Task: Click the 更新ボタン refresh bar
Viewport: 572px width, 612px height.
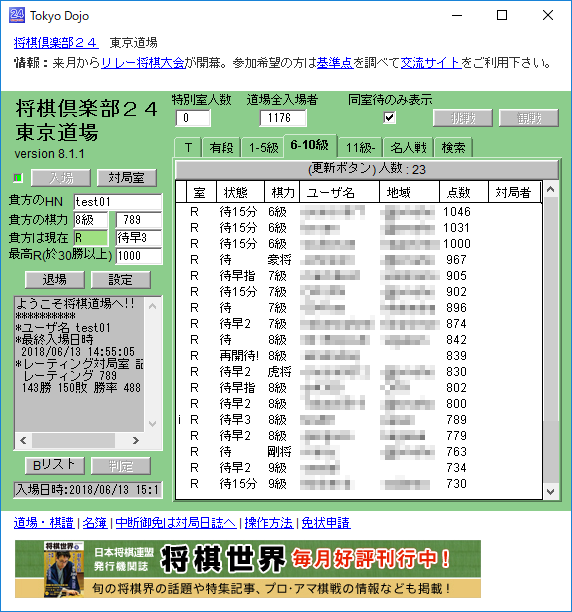Action: coord(367,169)
